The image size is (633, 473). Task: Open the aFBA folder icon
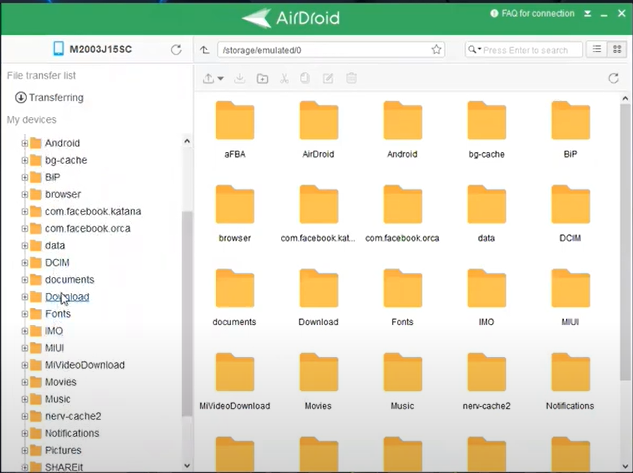tap(235, 120)
